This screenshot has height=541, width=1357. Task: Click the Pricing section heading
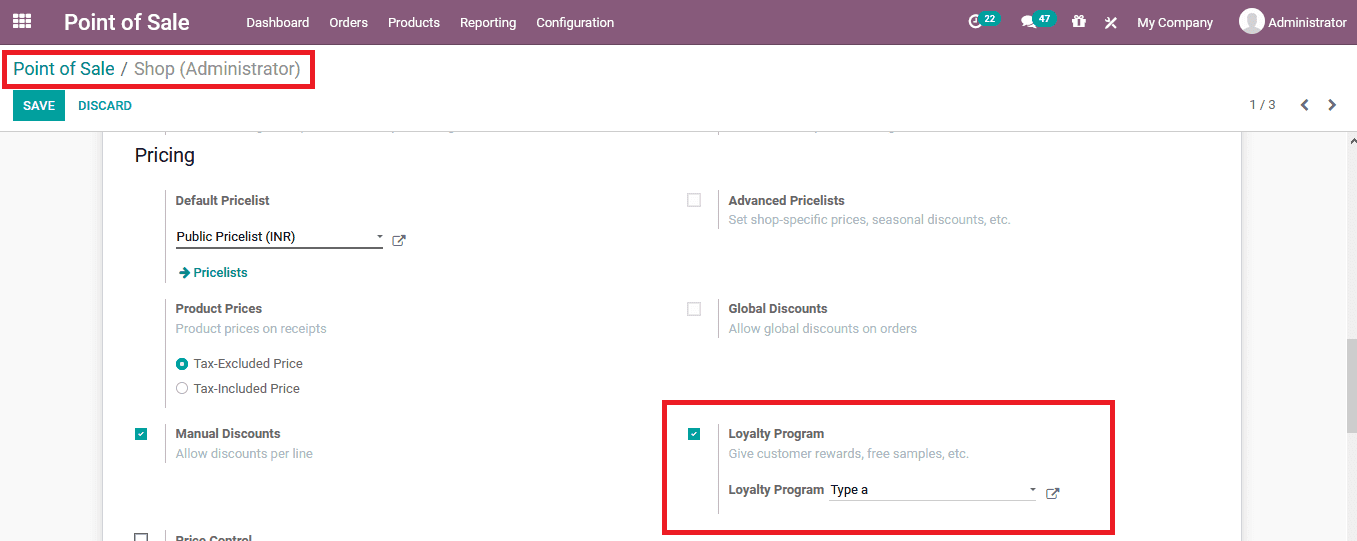tap(165, 155)
